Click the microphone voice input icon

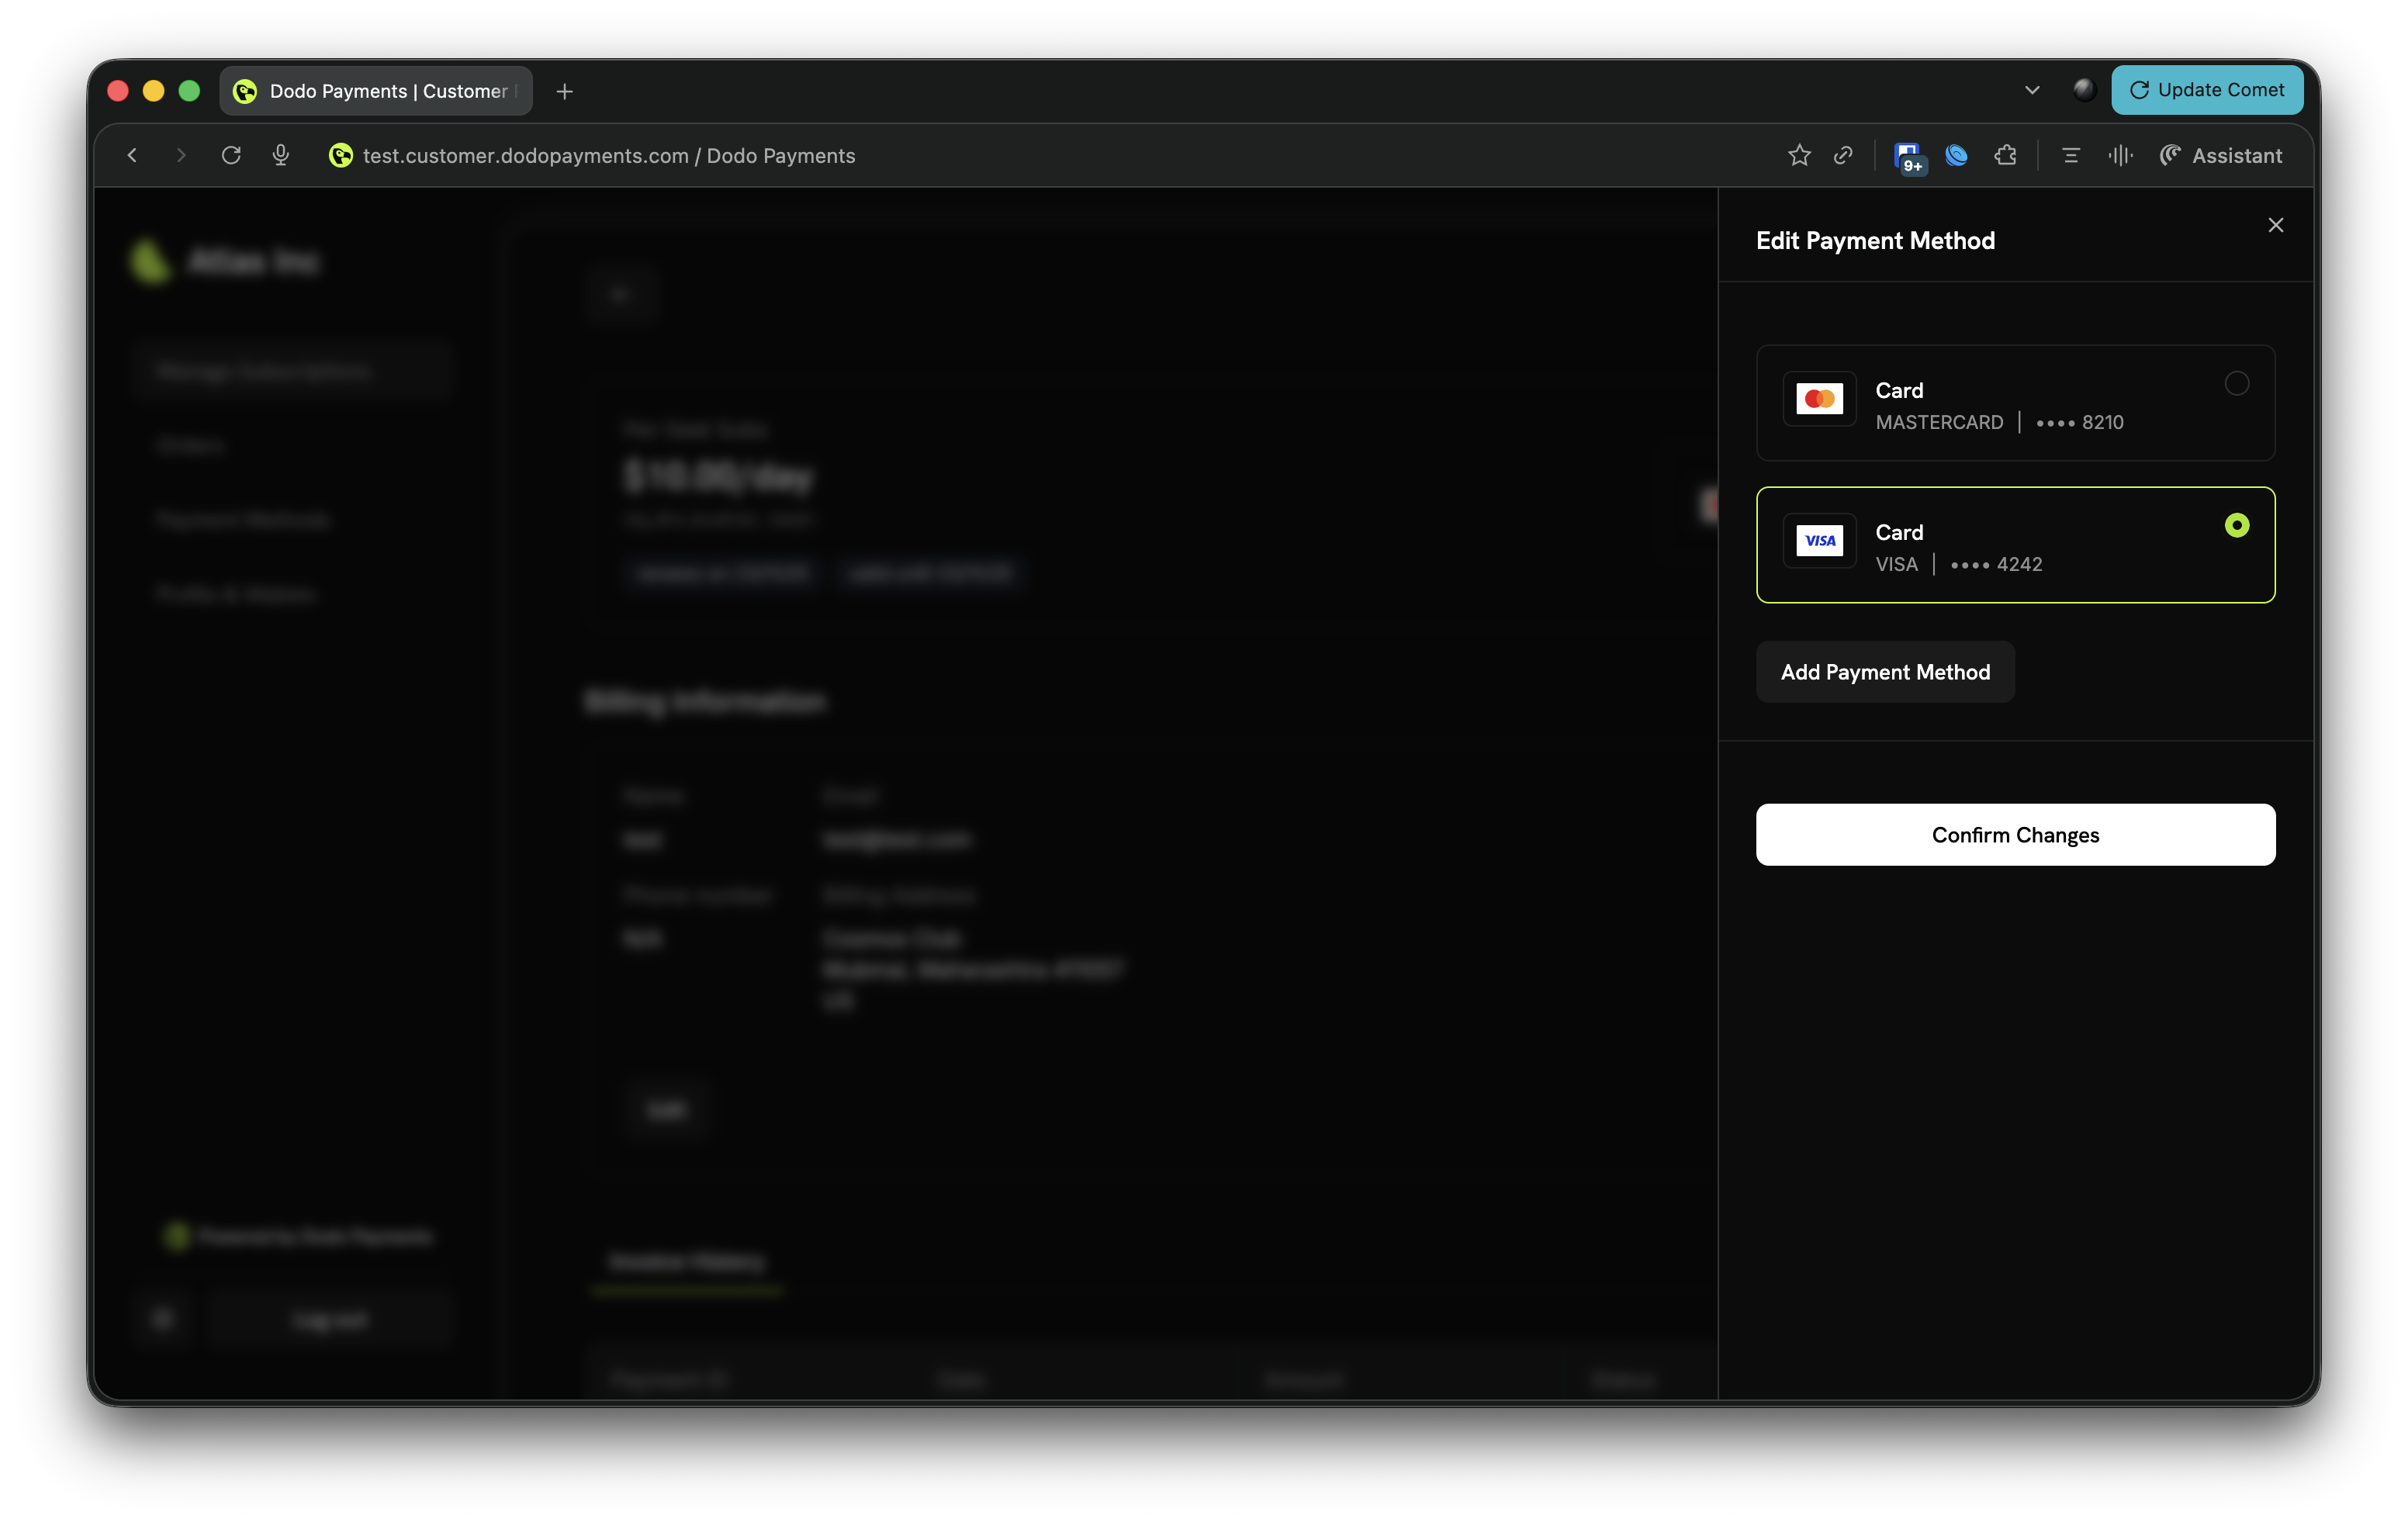click(x=281, y=155)
